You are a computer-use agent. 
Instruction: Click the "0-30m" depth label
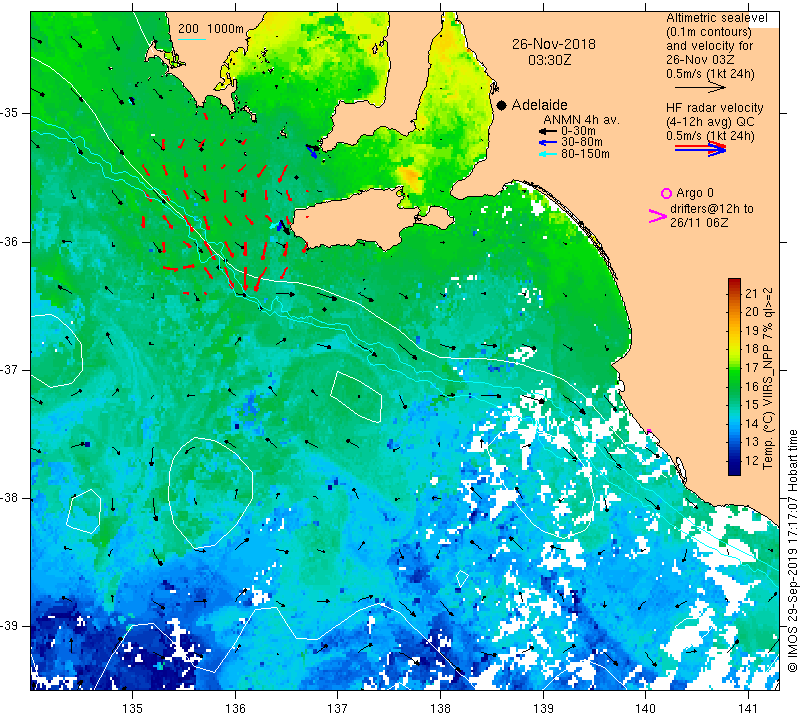pos(578,131)
